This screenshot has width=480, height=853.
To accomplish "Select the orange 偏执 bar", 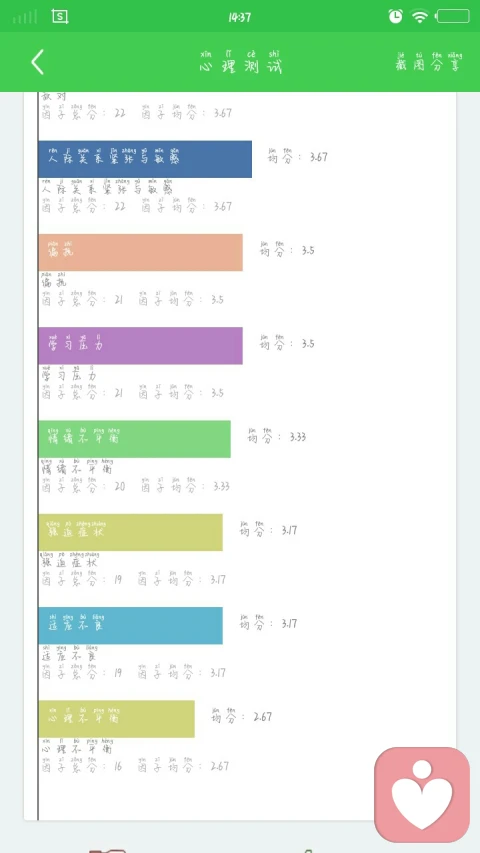I will point(140,252).
